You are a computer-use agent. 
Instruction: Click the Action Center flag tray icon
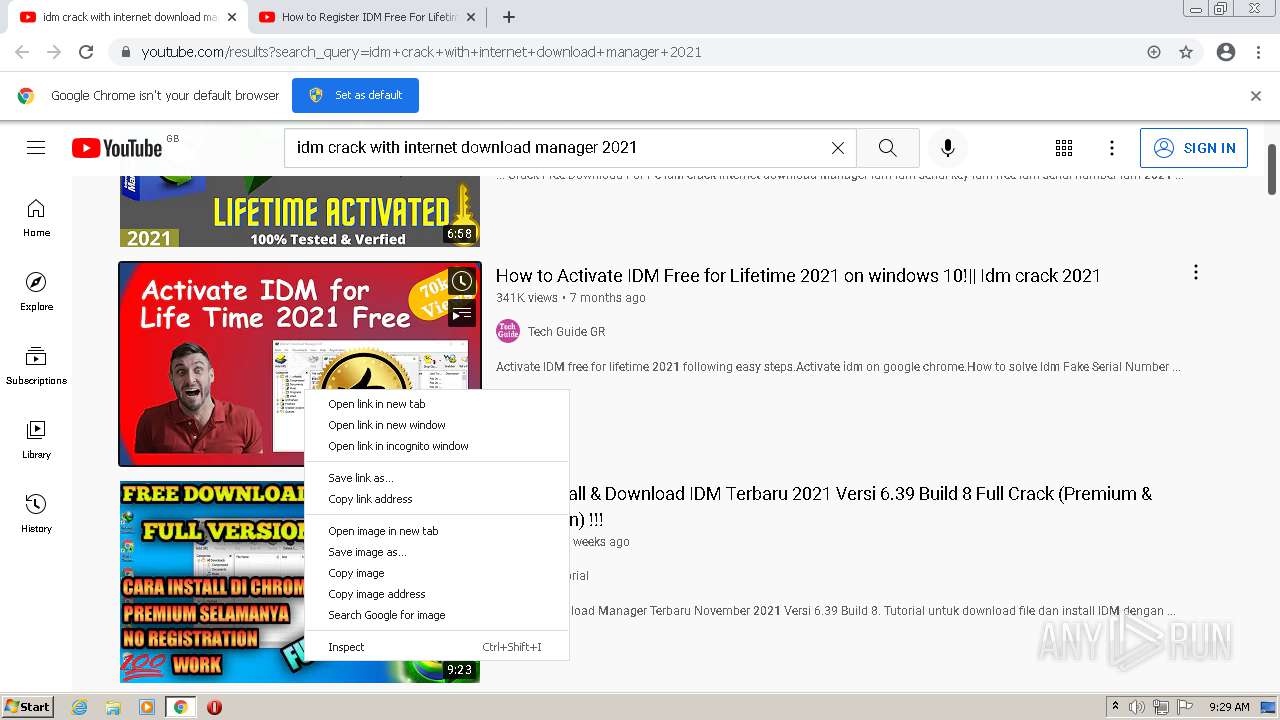(1185, 707)
